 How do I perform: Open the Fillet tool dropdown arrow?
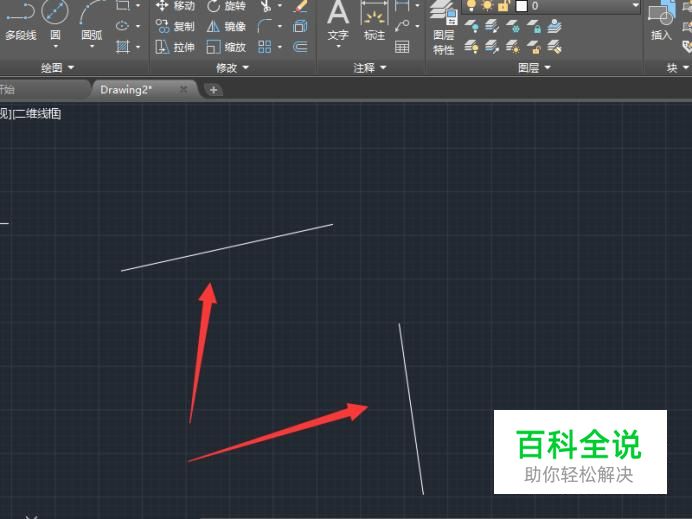pos(280,26)
